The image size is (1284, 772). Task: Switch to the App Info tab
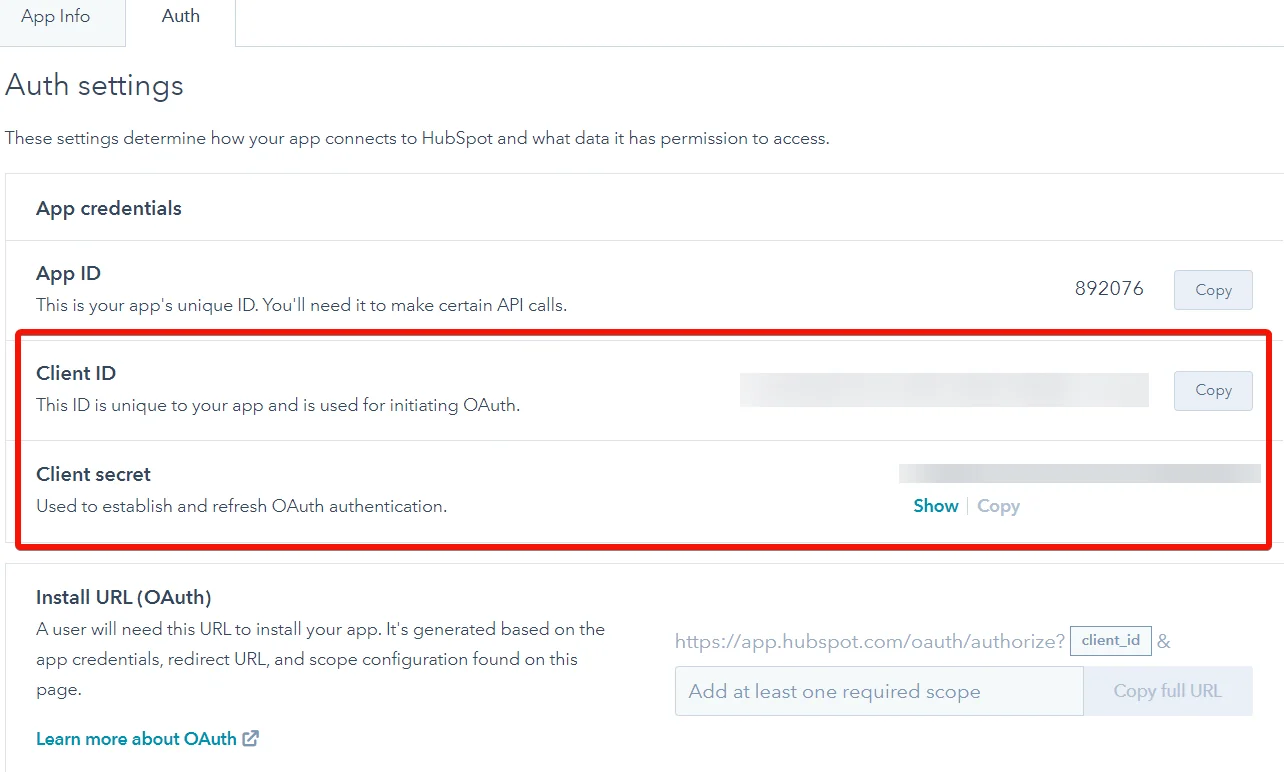tap(56, 17)
